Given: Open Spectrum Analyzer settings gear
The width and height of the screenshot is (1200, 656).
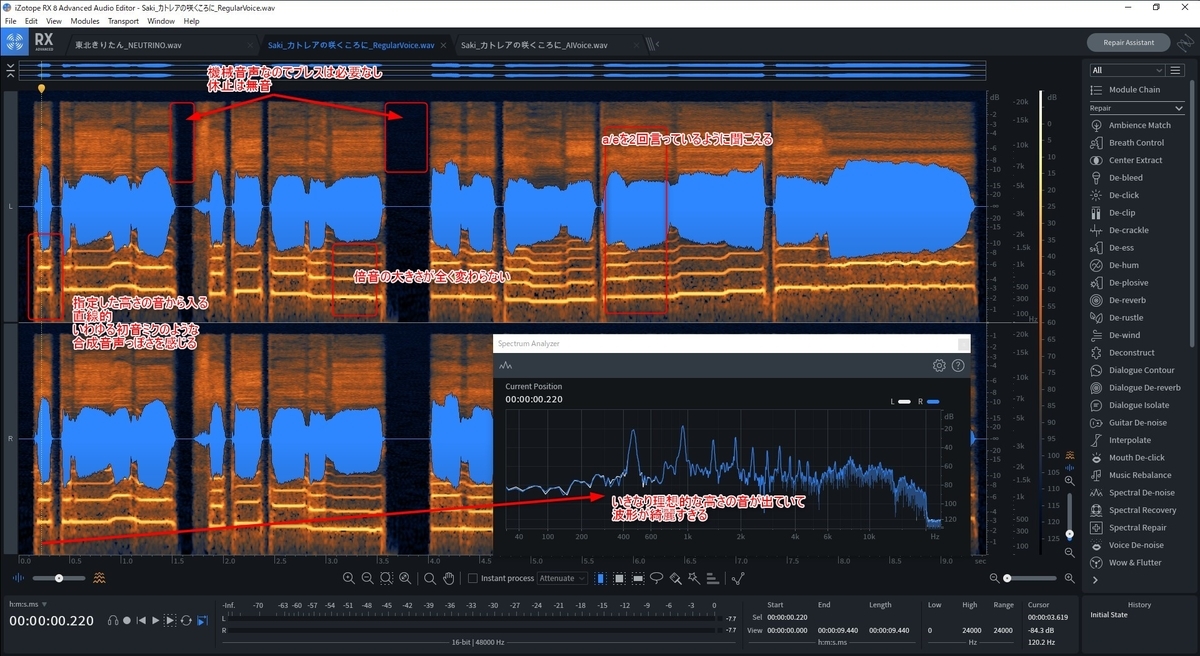Looking at the screenshot, I should click(939, 366).
